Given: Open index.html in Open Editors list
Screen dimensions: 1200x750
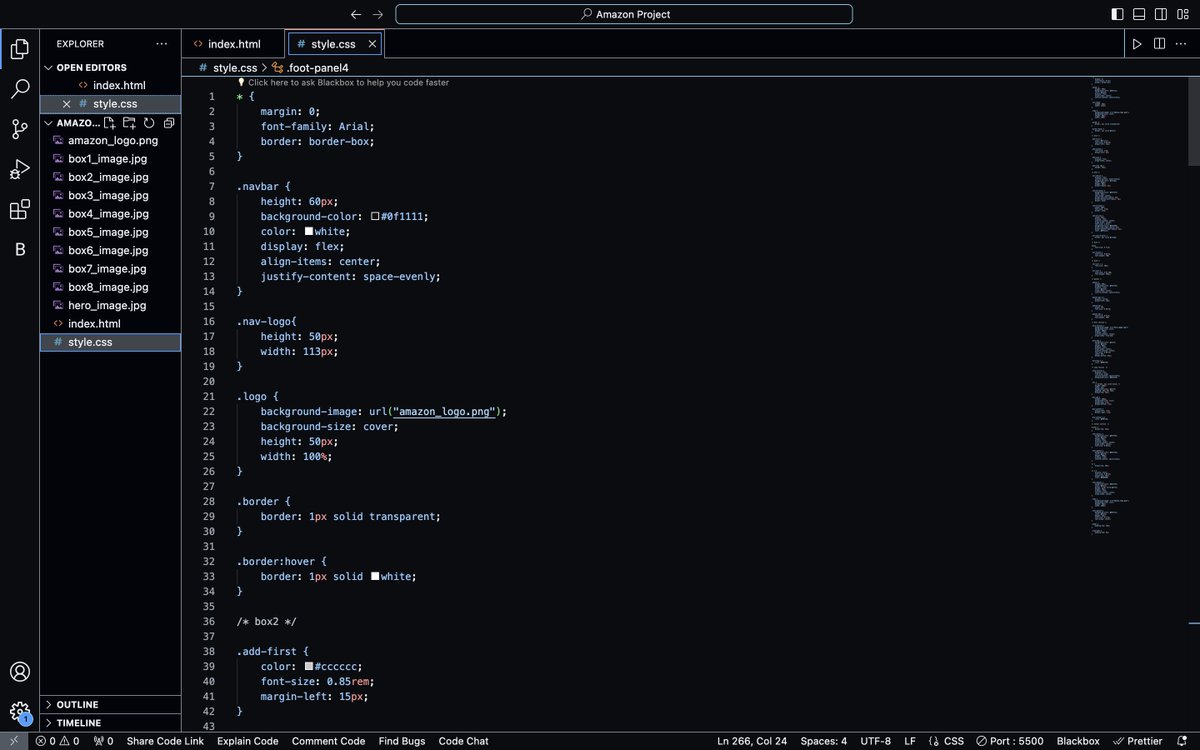Looking at the screenshot, I should (x=110, y=86).
